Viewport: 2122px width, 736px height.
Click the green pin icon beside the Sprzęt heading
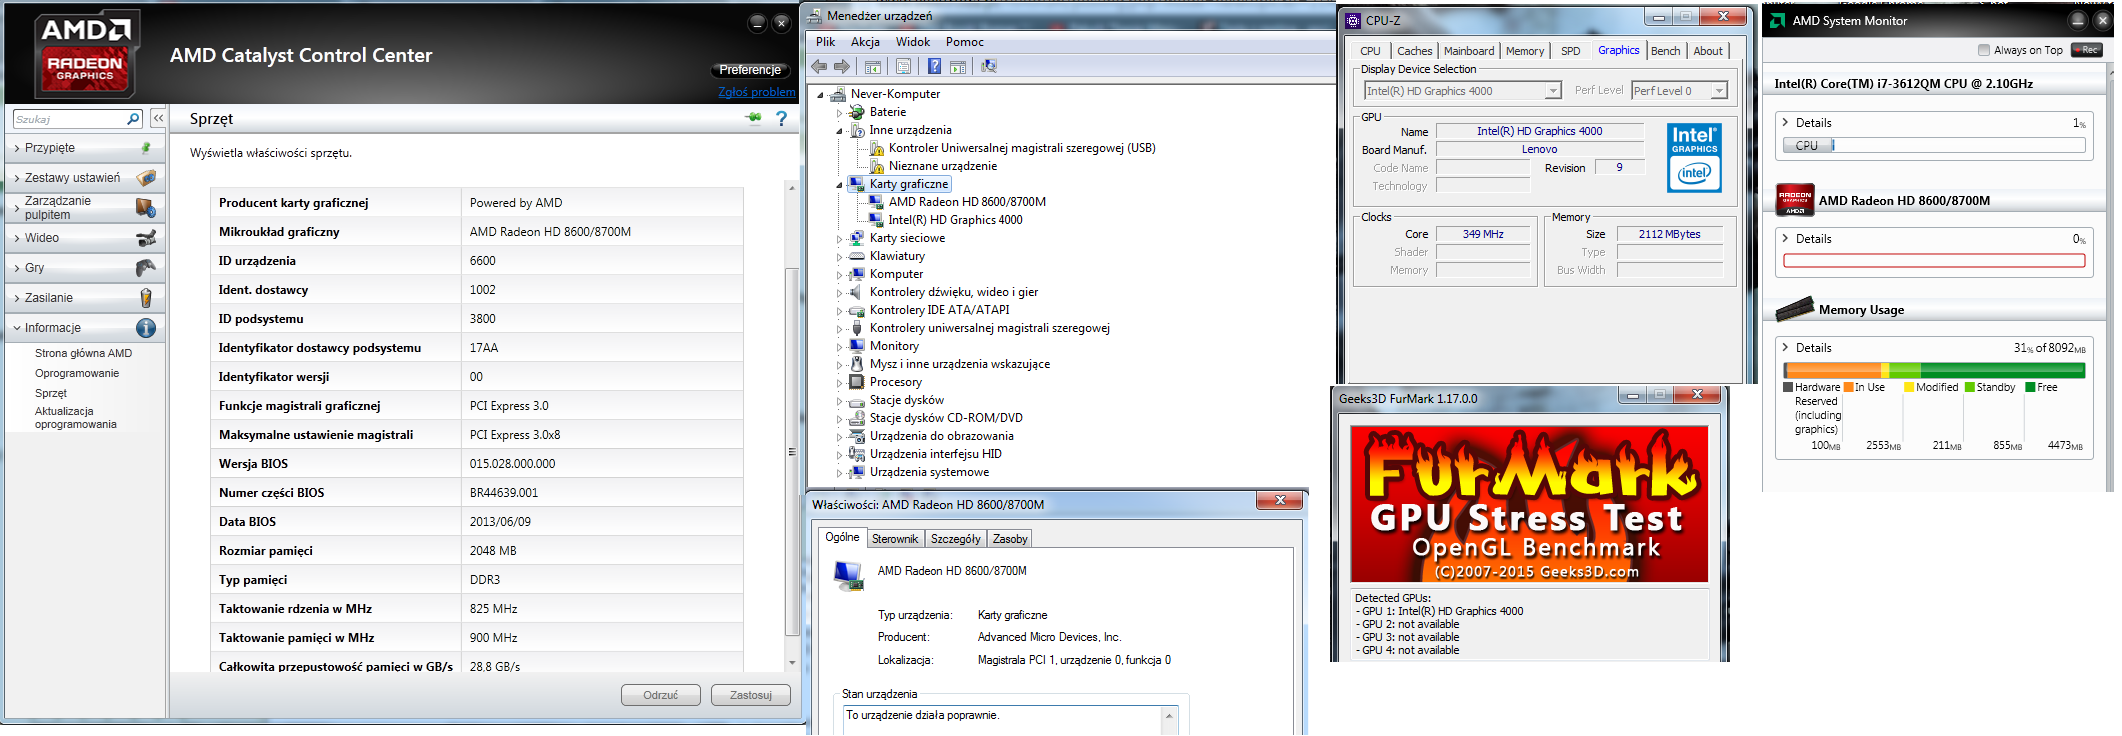[x=753, y=118]
